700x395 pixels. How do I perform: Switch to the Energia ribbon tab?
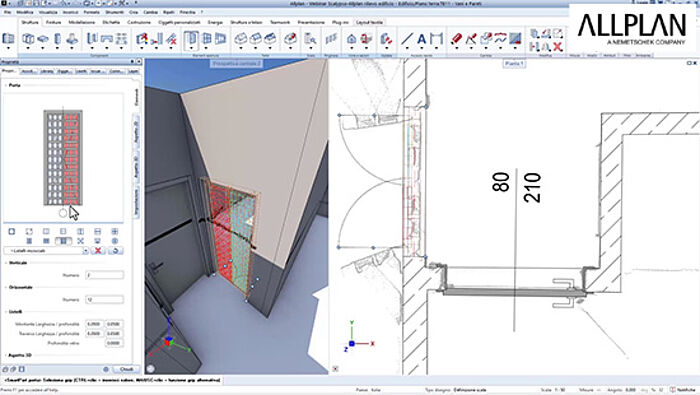[215, 22]
